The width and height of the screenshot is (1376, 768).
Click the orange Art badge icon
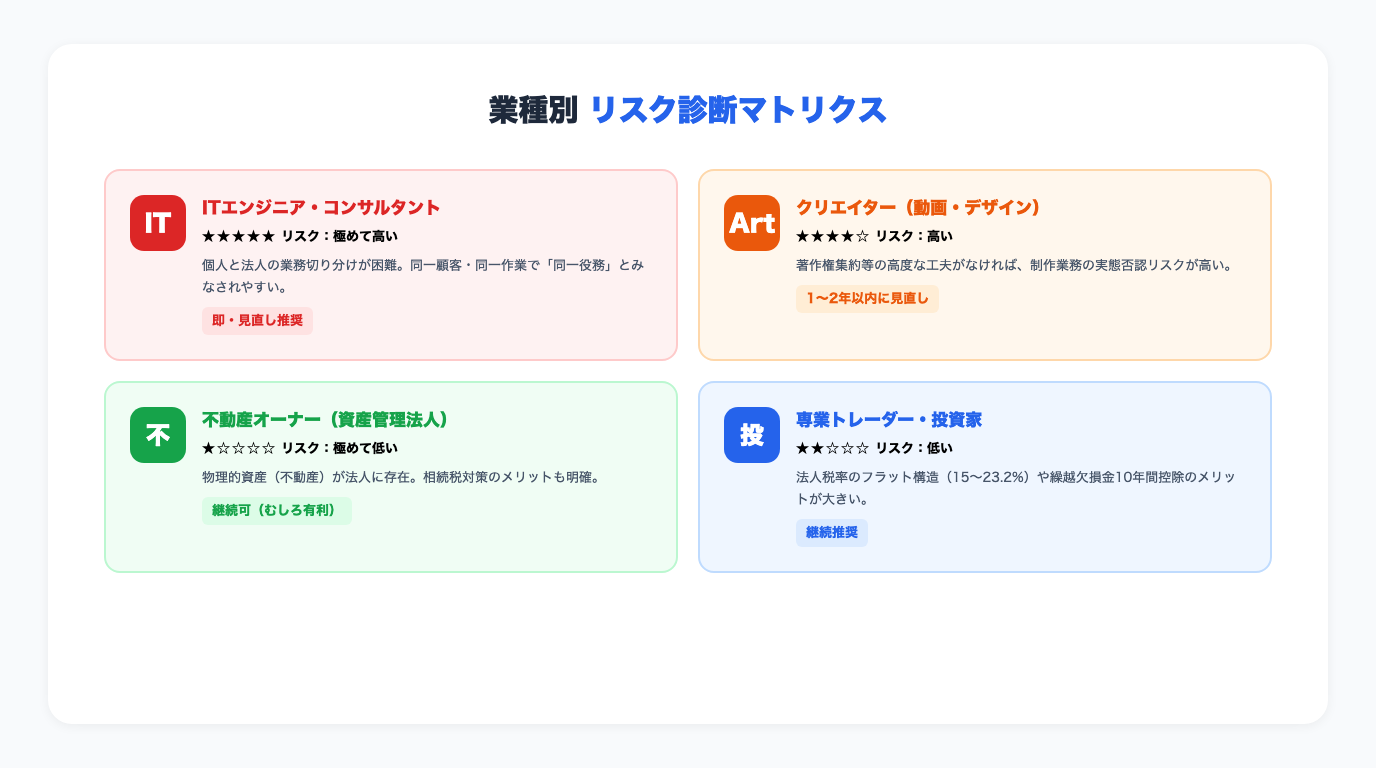(x=751, y=223)
